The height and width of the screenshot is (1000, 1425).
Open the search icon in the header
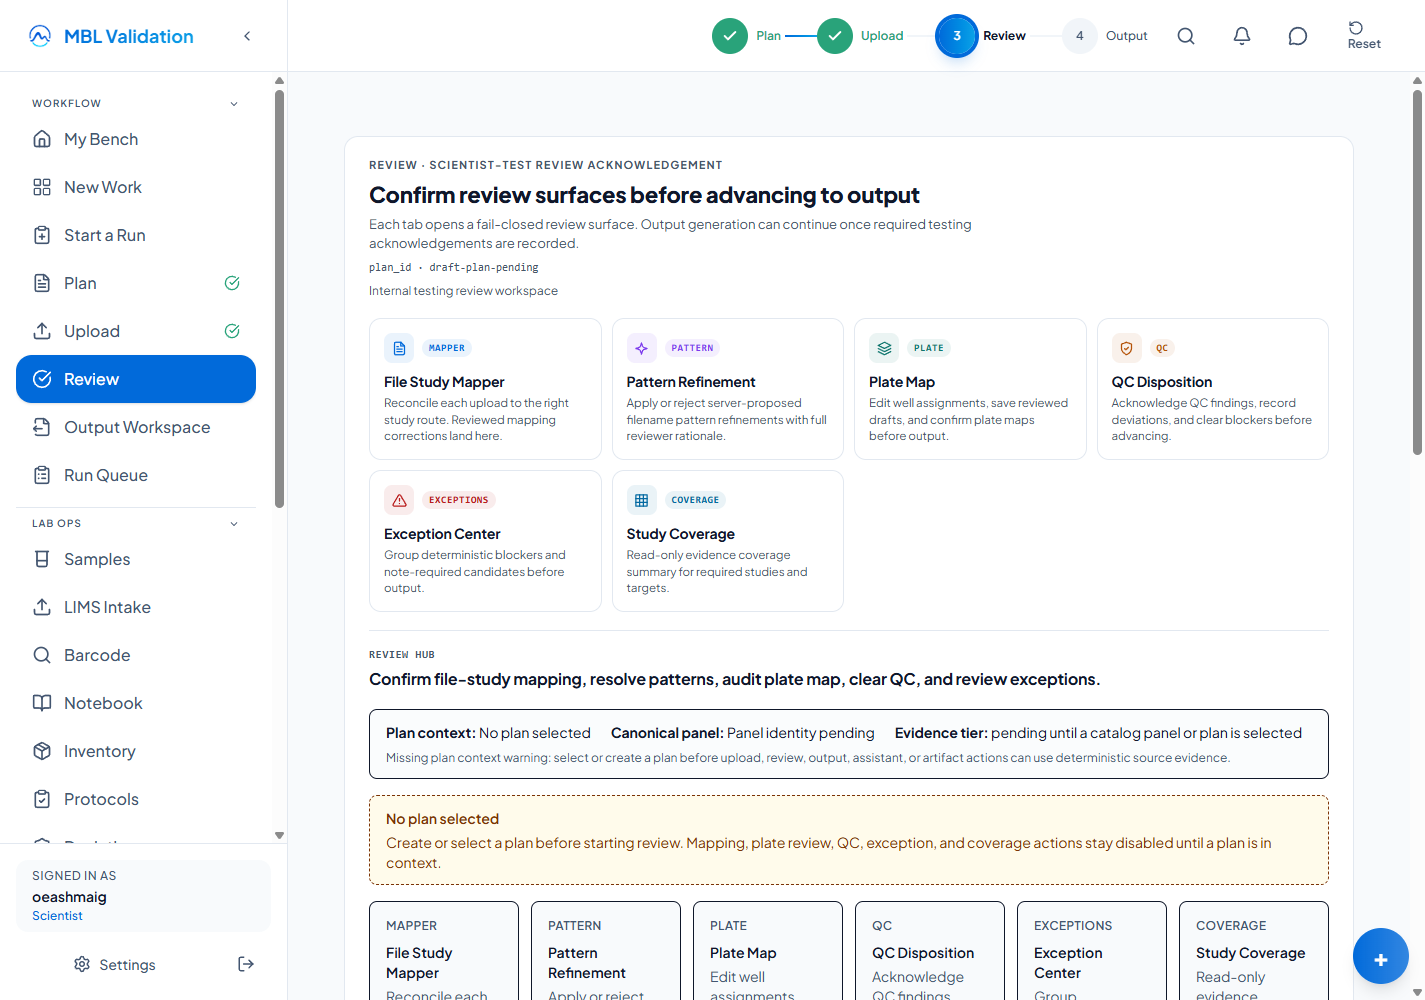click(1186, 36)
